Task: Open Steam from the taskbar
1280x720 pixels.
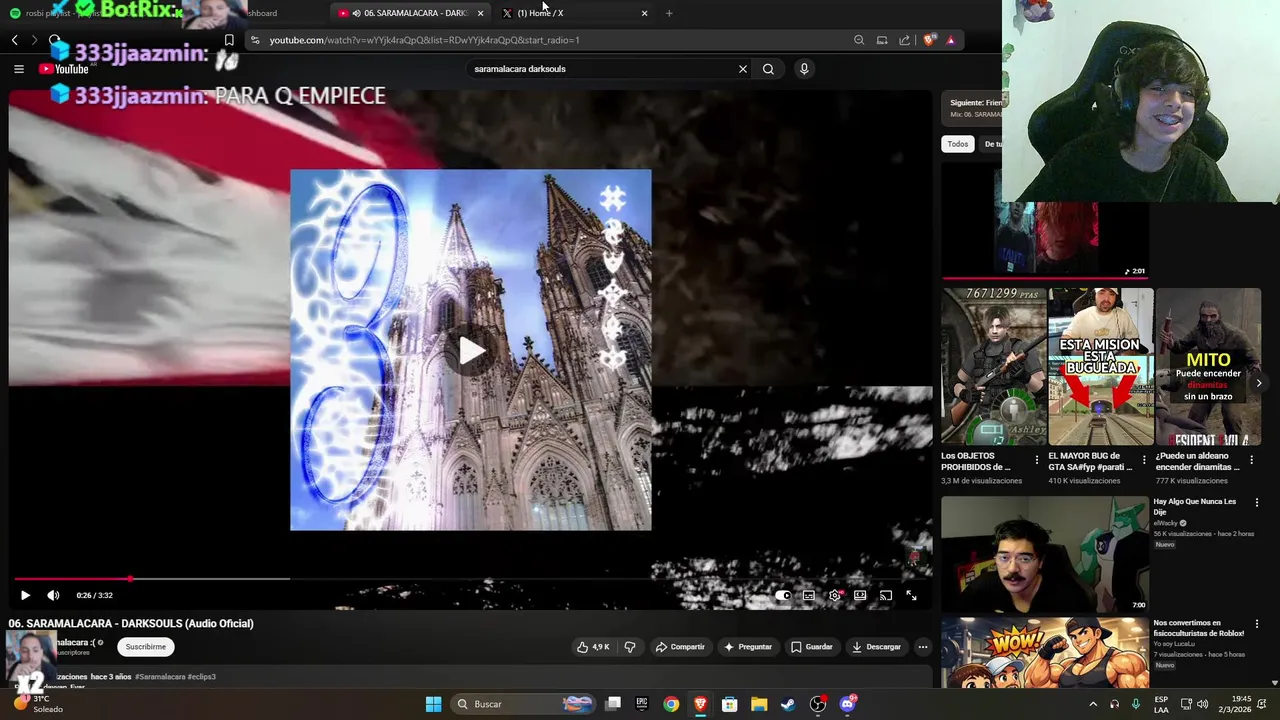Action: tap(788, 704)
